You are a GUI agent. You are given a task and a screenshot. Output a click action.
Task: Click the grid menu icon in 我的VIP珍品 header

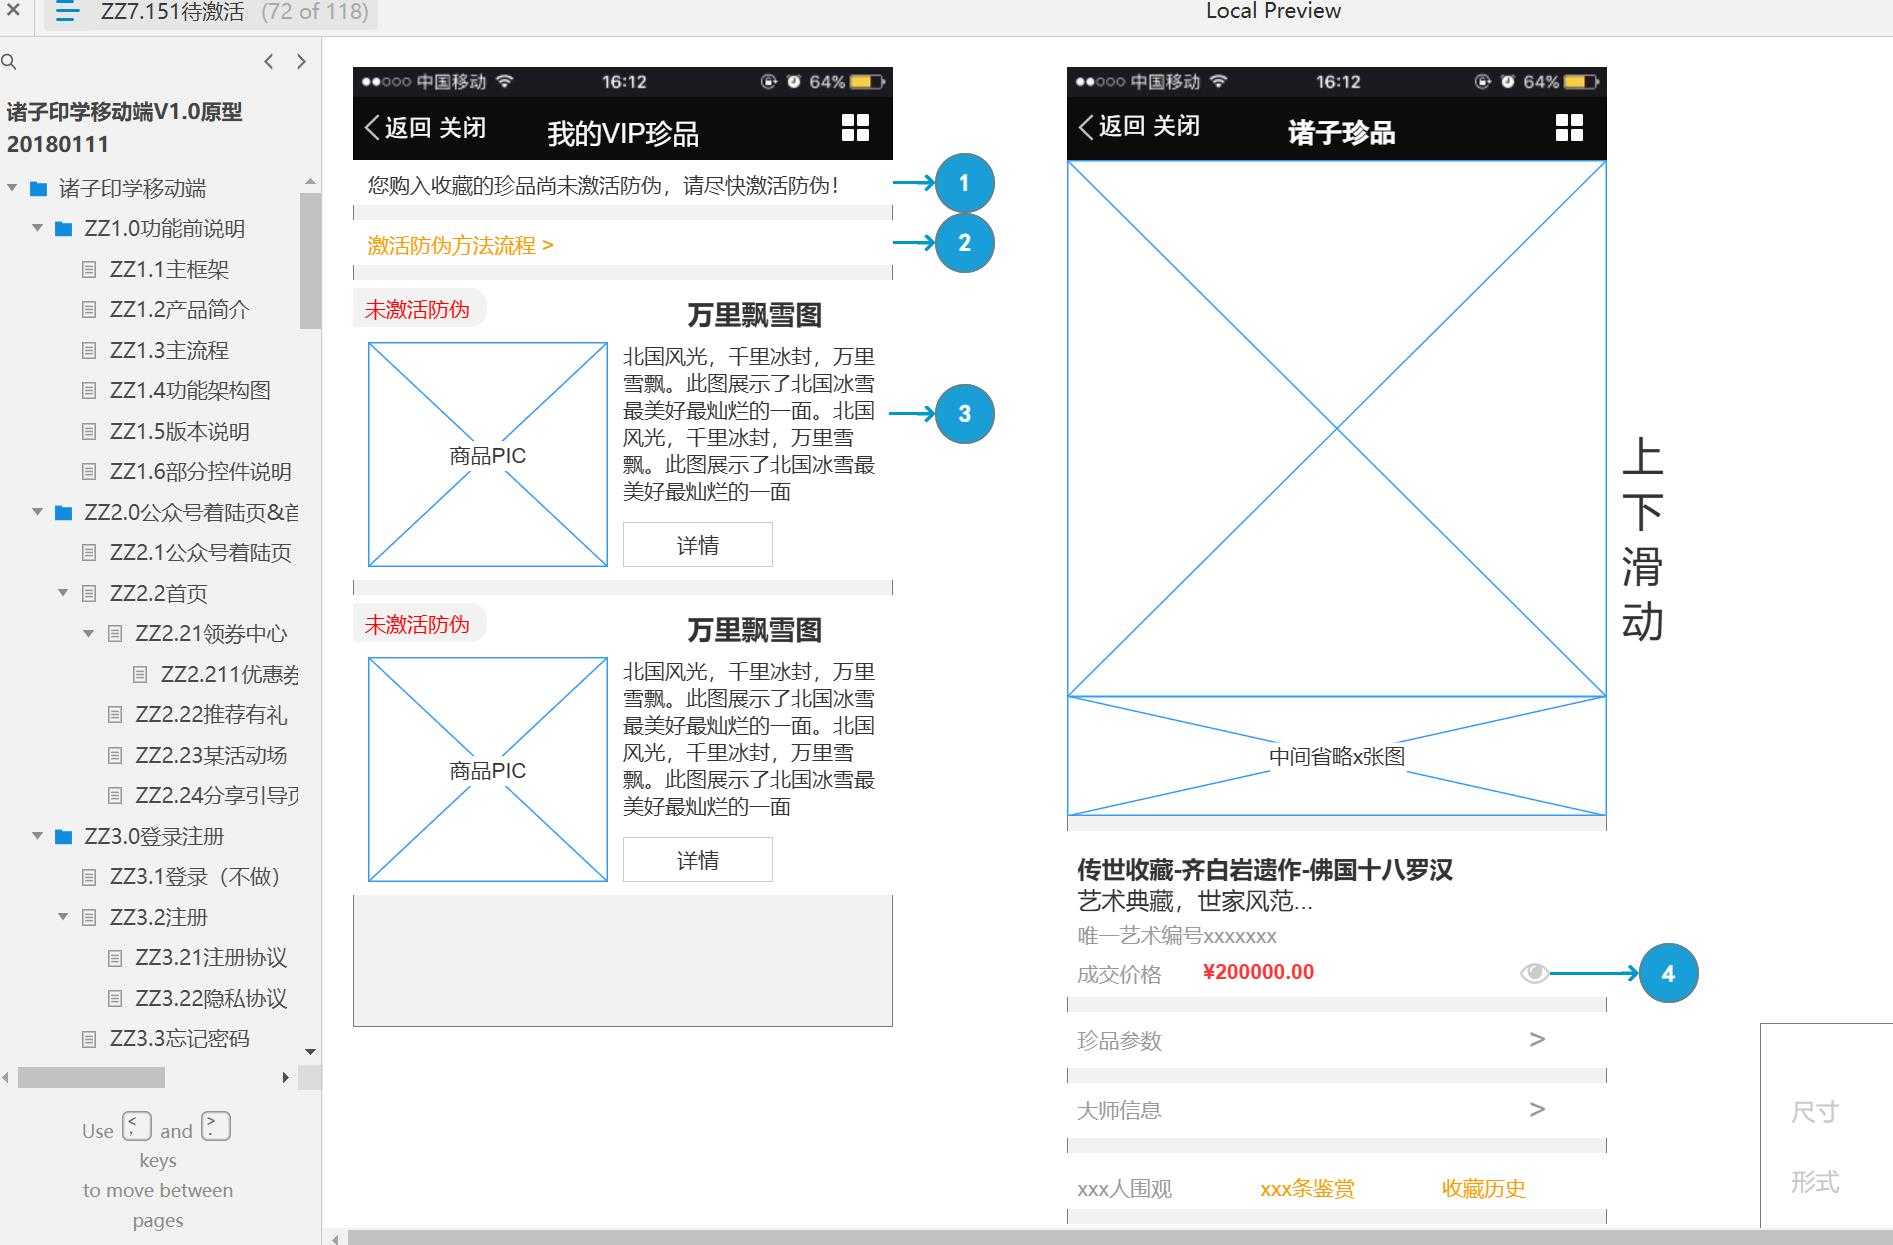[x=855, y=127]
